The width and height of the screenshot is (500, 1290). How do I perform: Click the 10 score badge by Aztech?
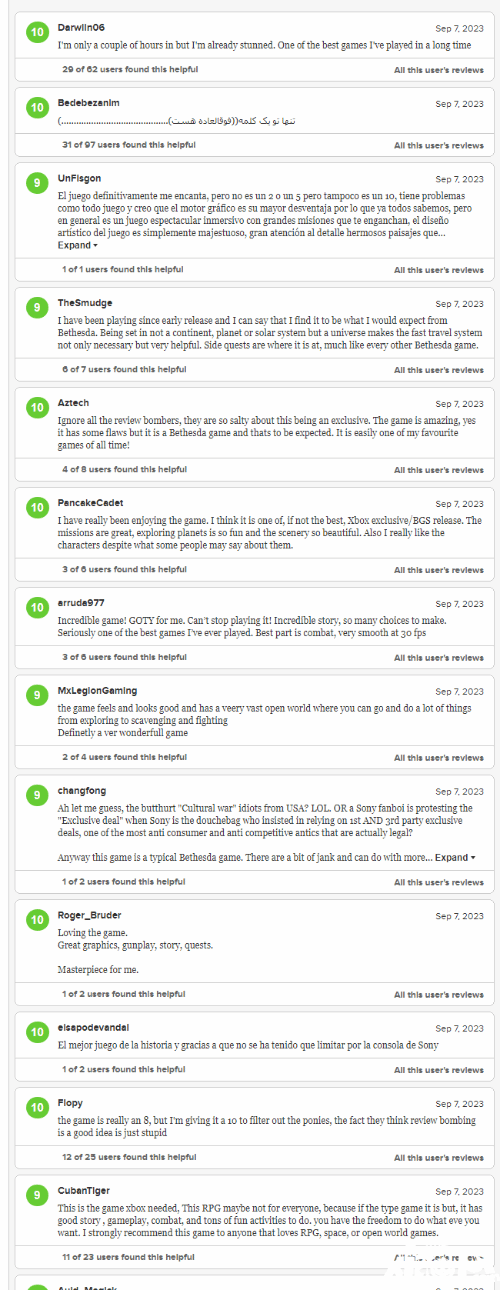click(x=37, y=408)
